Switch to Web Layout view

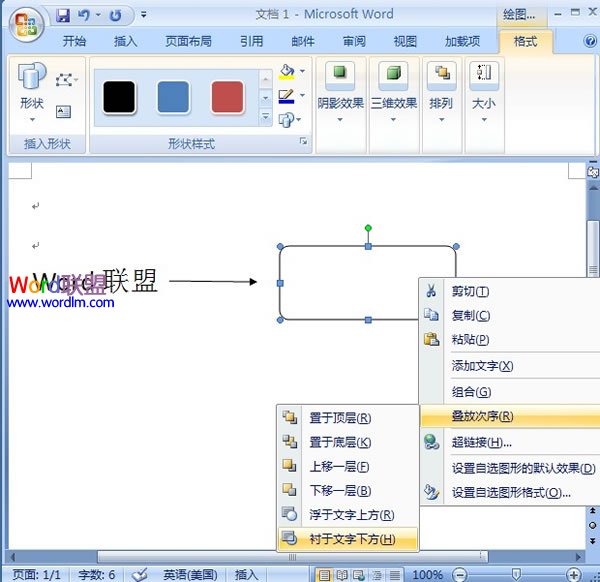(x=359, y=575)
